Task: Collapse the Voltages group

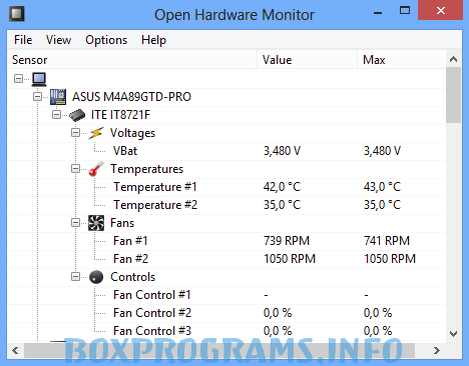Action: [75, 133]
